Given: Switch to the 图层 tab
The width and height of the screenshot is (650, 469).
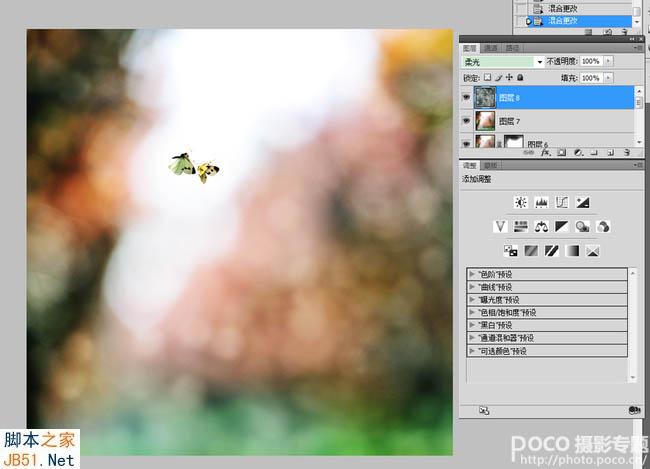Looking at the screenshot, I should (470, 48).
